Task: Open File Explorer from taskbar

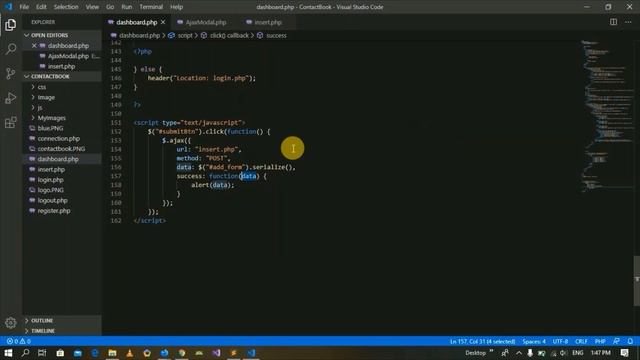Action: pyautogui.click(x=112, y=353)
